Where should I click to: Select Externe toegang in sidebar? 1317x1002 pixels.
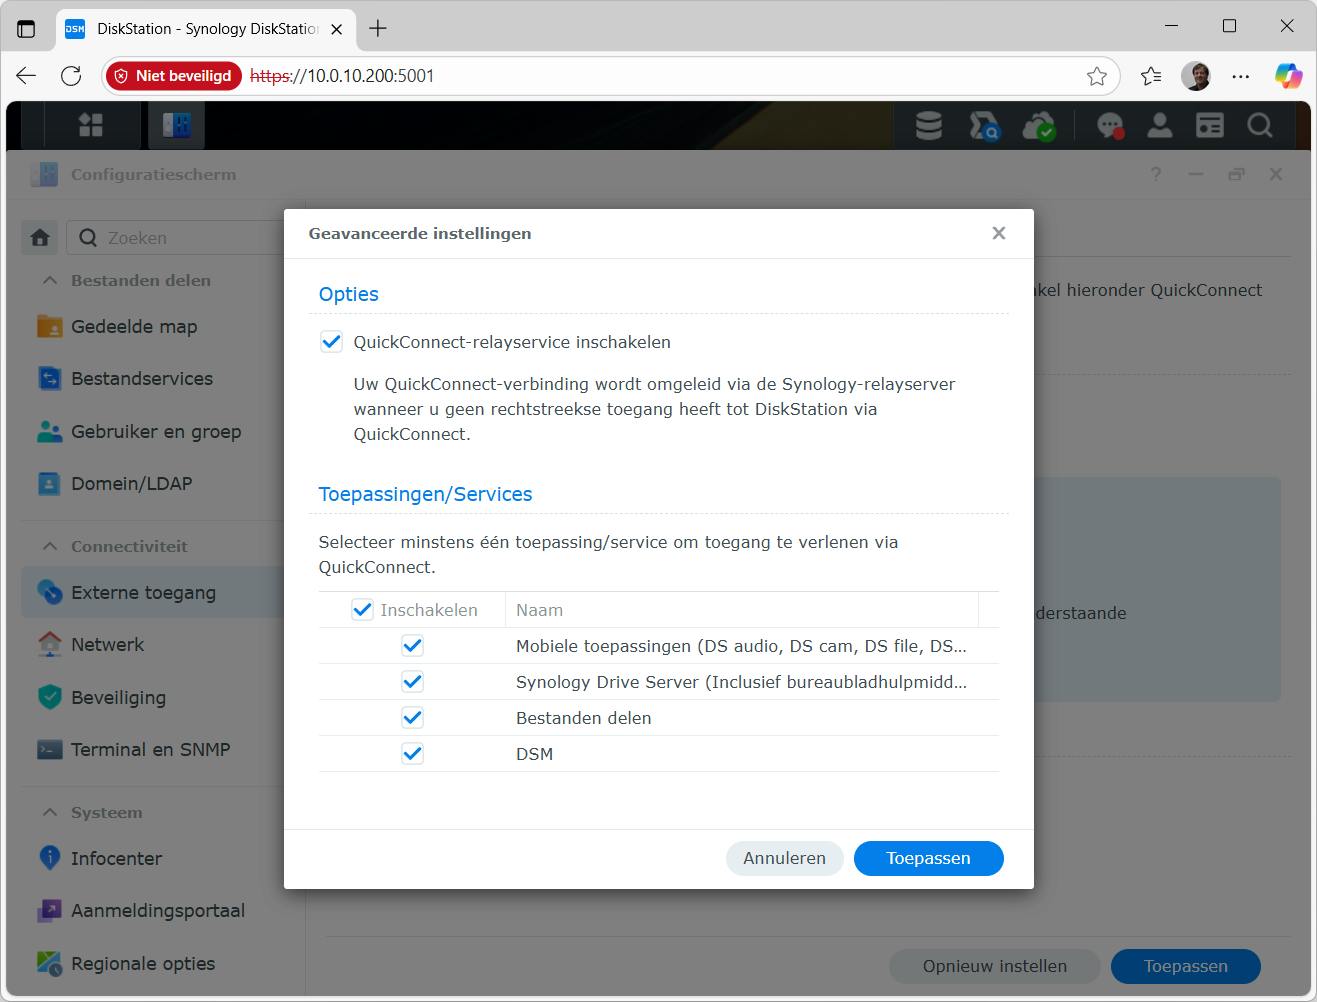153,592
